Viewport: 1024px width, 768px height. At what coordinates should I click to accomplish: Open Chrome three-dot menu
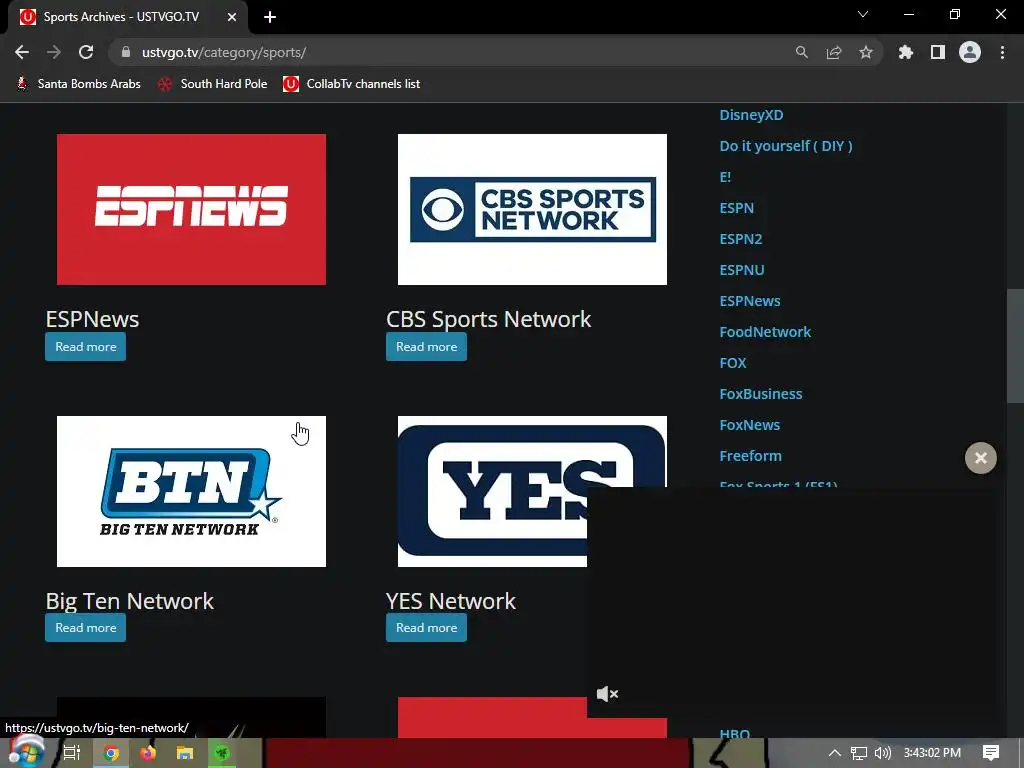[1002, 52]
